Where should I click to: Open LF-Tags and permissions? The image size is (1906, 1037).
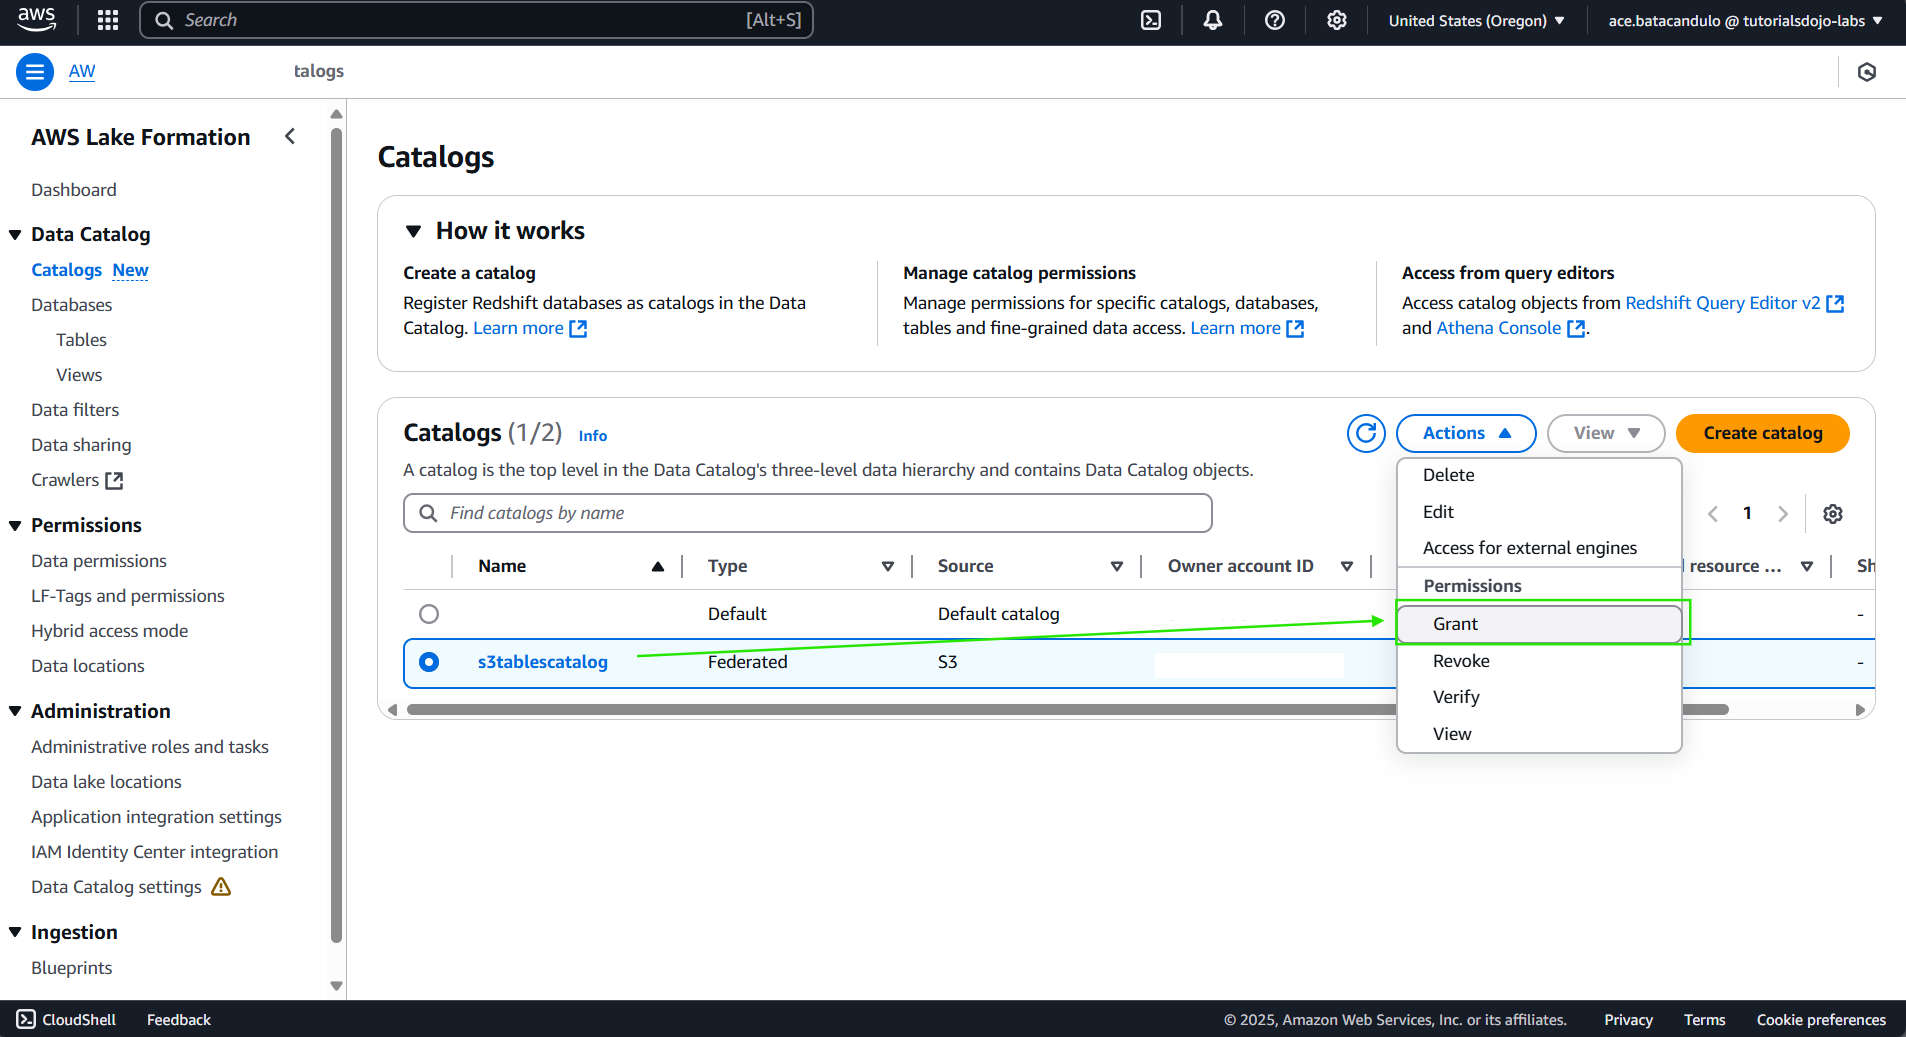click(x=128, y=596)
